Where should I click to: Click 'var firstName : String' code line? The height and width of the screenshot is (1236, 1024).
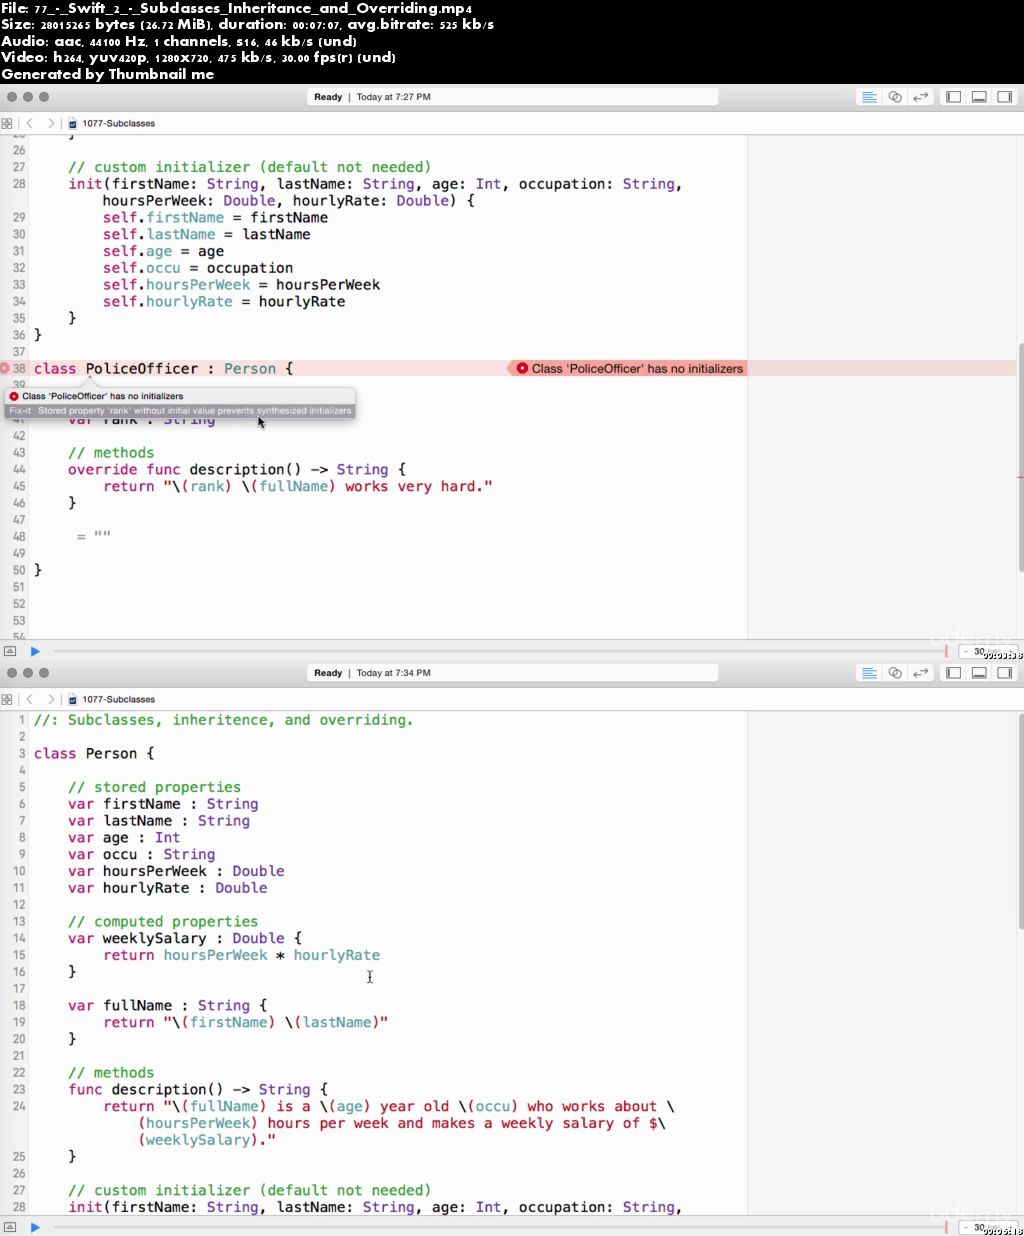[x=163, y=804]
